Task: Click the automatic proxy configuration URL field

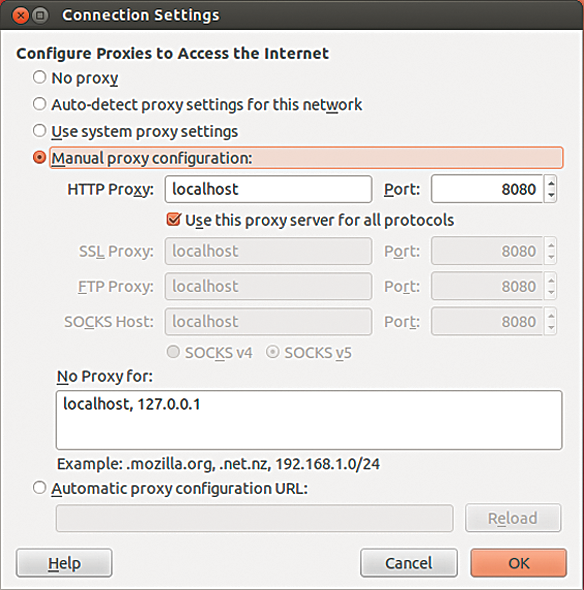Action: [254, 518]
